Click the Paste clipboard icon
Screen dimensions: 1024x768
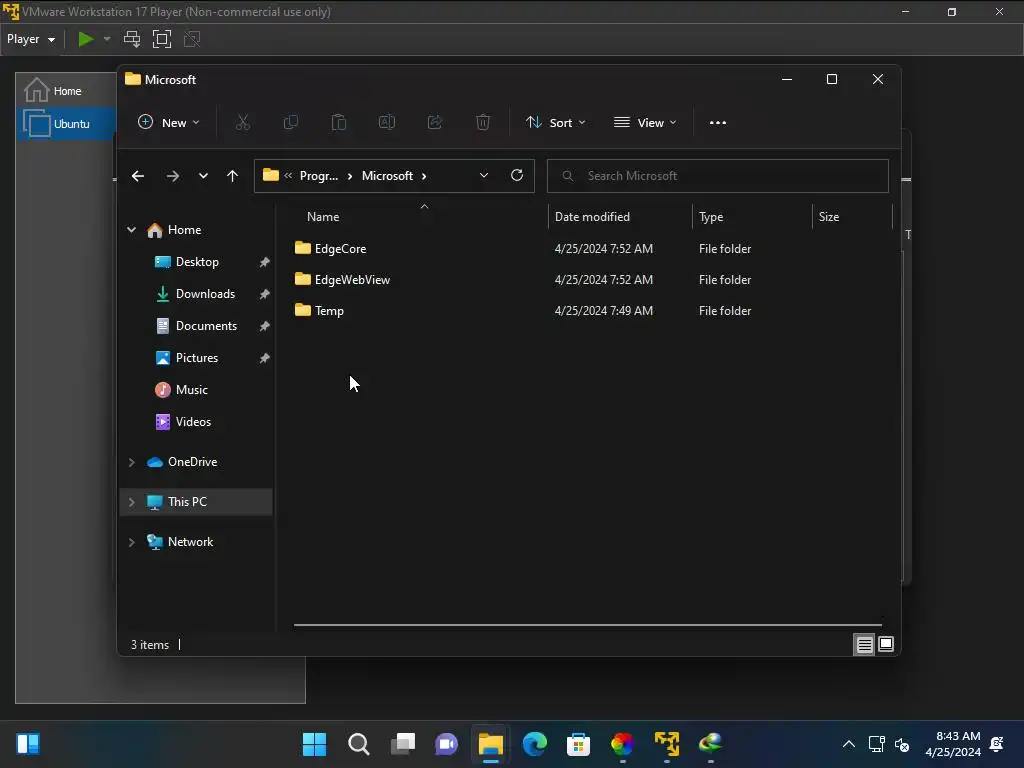tap(338, 123)
